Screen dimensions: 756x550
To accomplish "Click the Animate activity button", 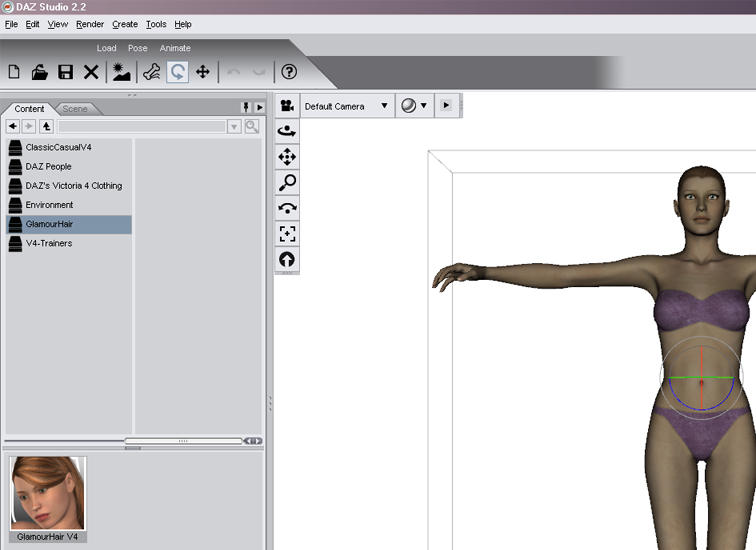I will pos(175,48).
